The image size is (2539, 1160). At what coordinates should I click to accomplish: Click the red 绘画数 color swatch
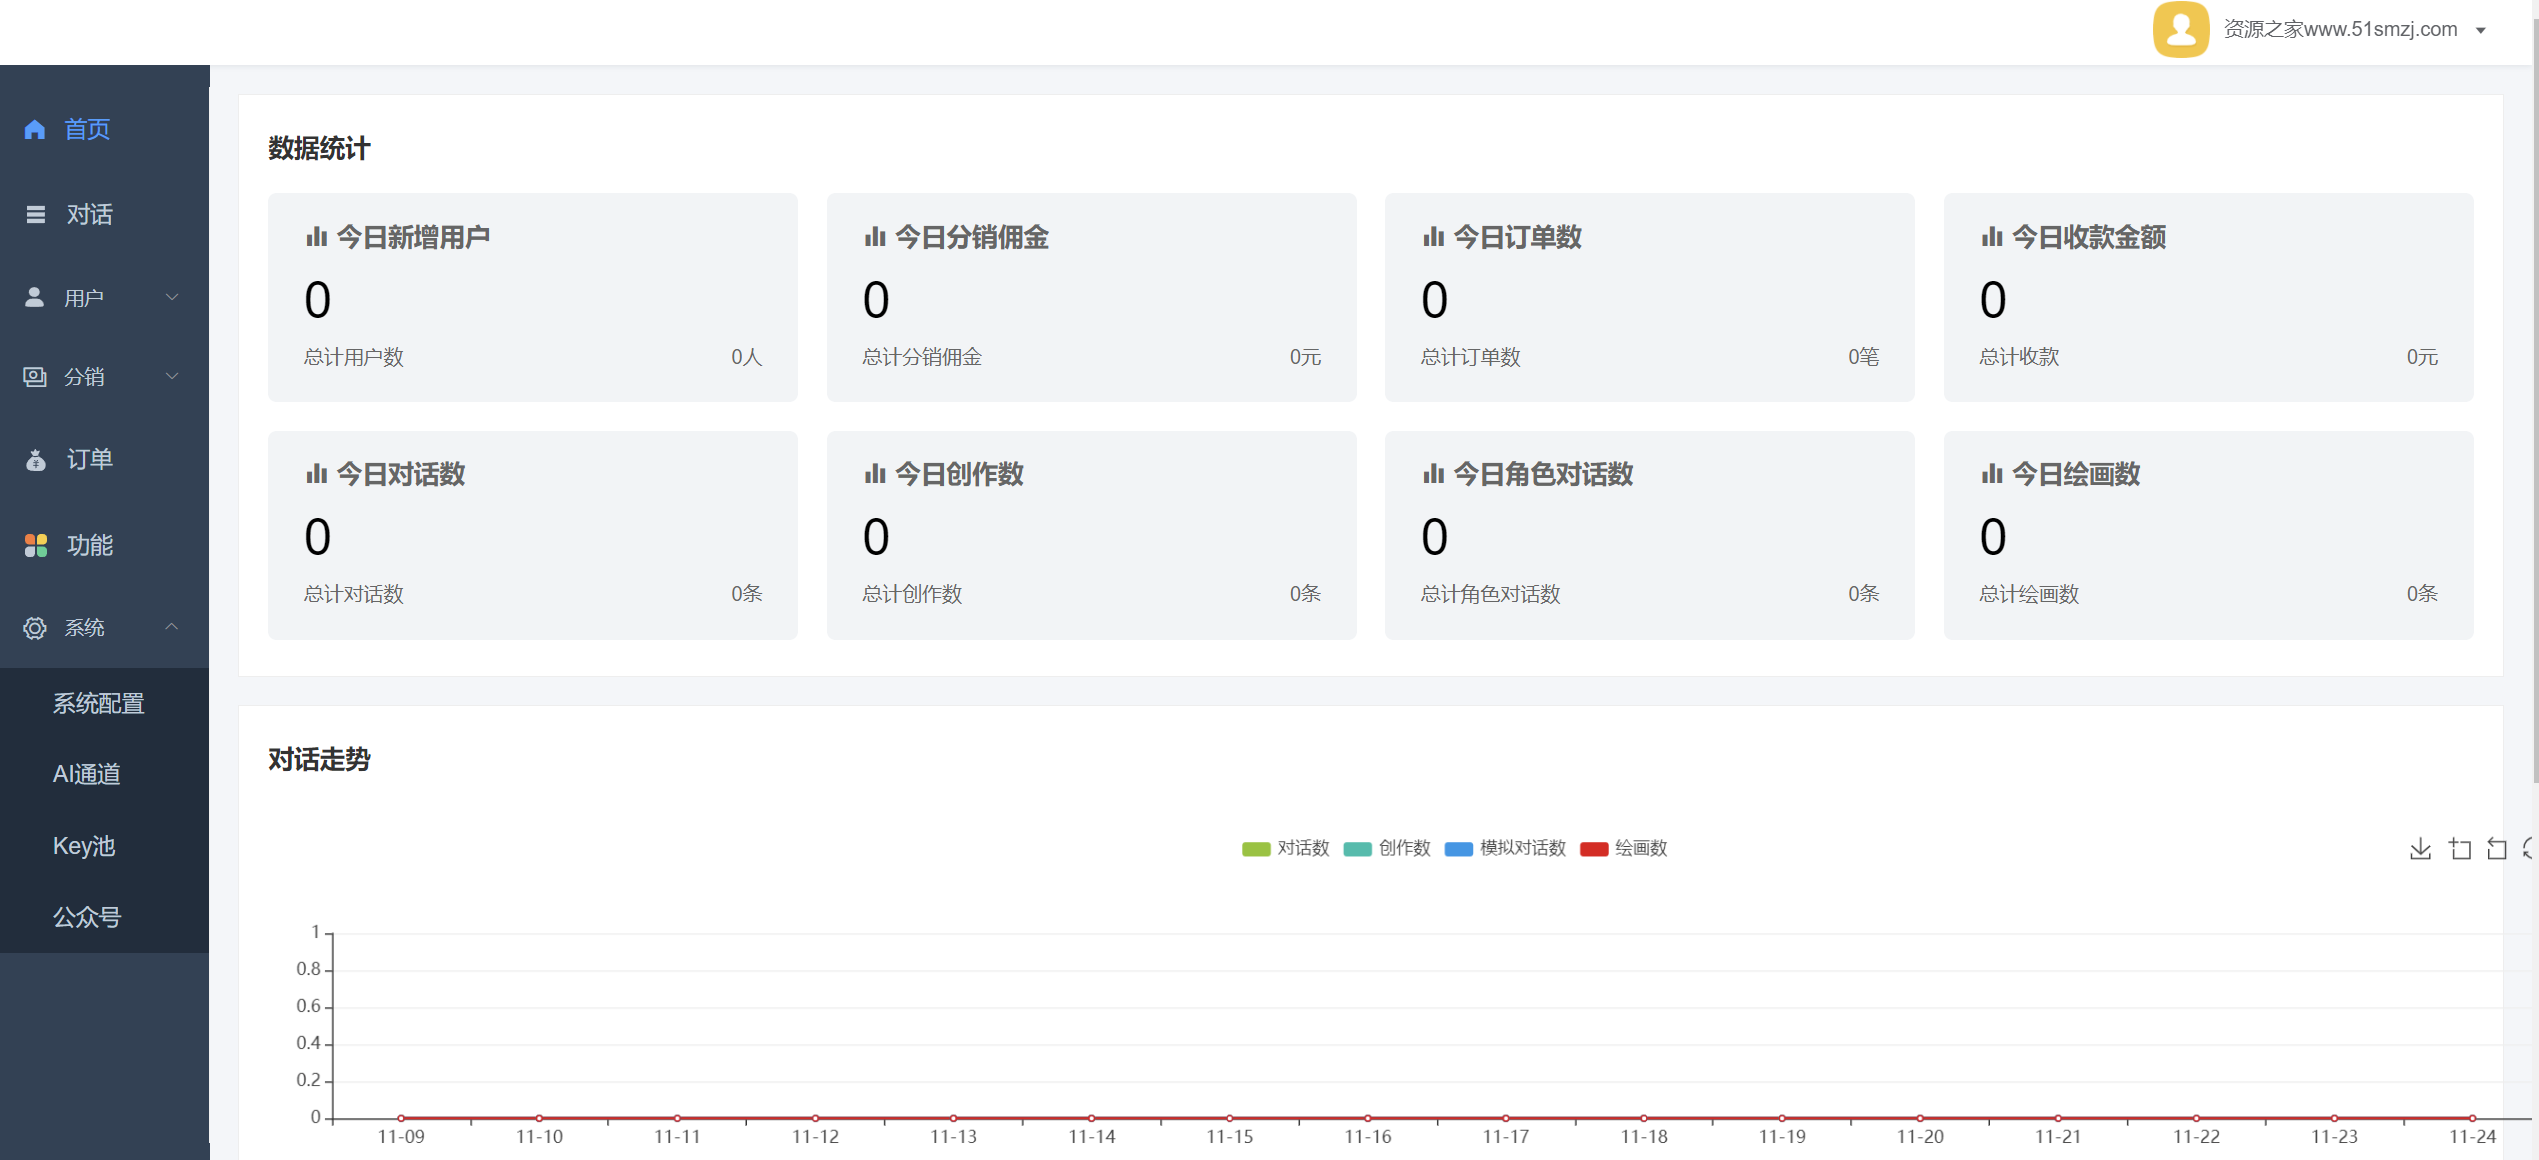click(1594, 849)
